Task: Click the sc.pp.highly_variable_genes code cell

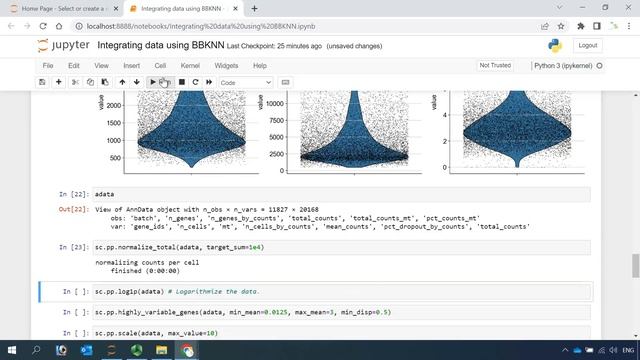Action: (x=341, y=312)
